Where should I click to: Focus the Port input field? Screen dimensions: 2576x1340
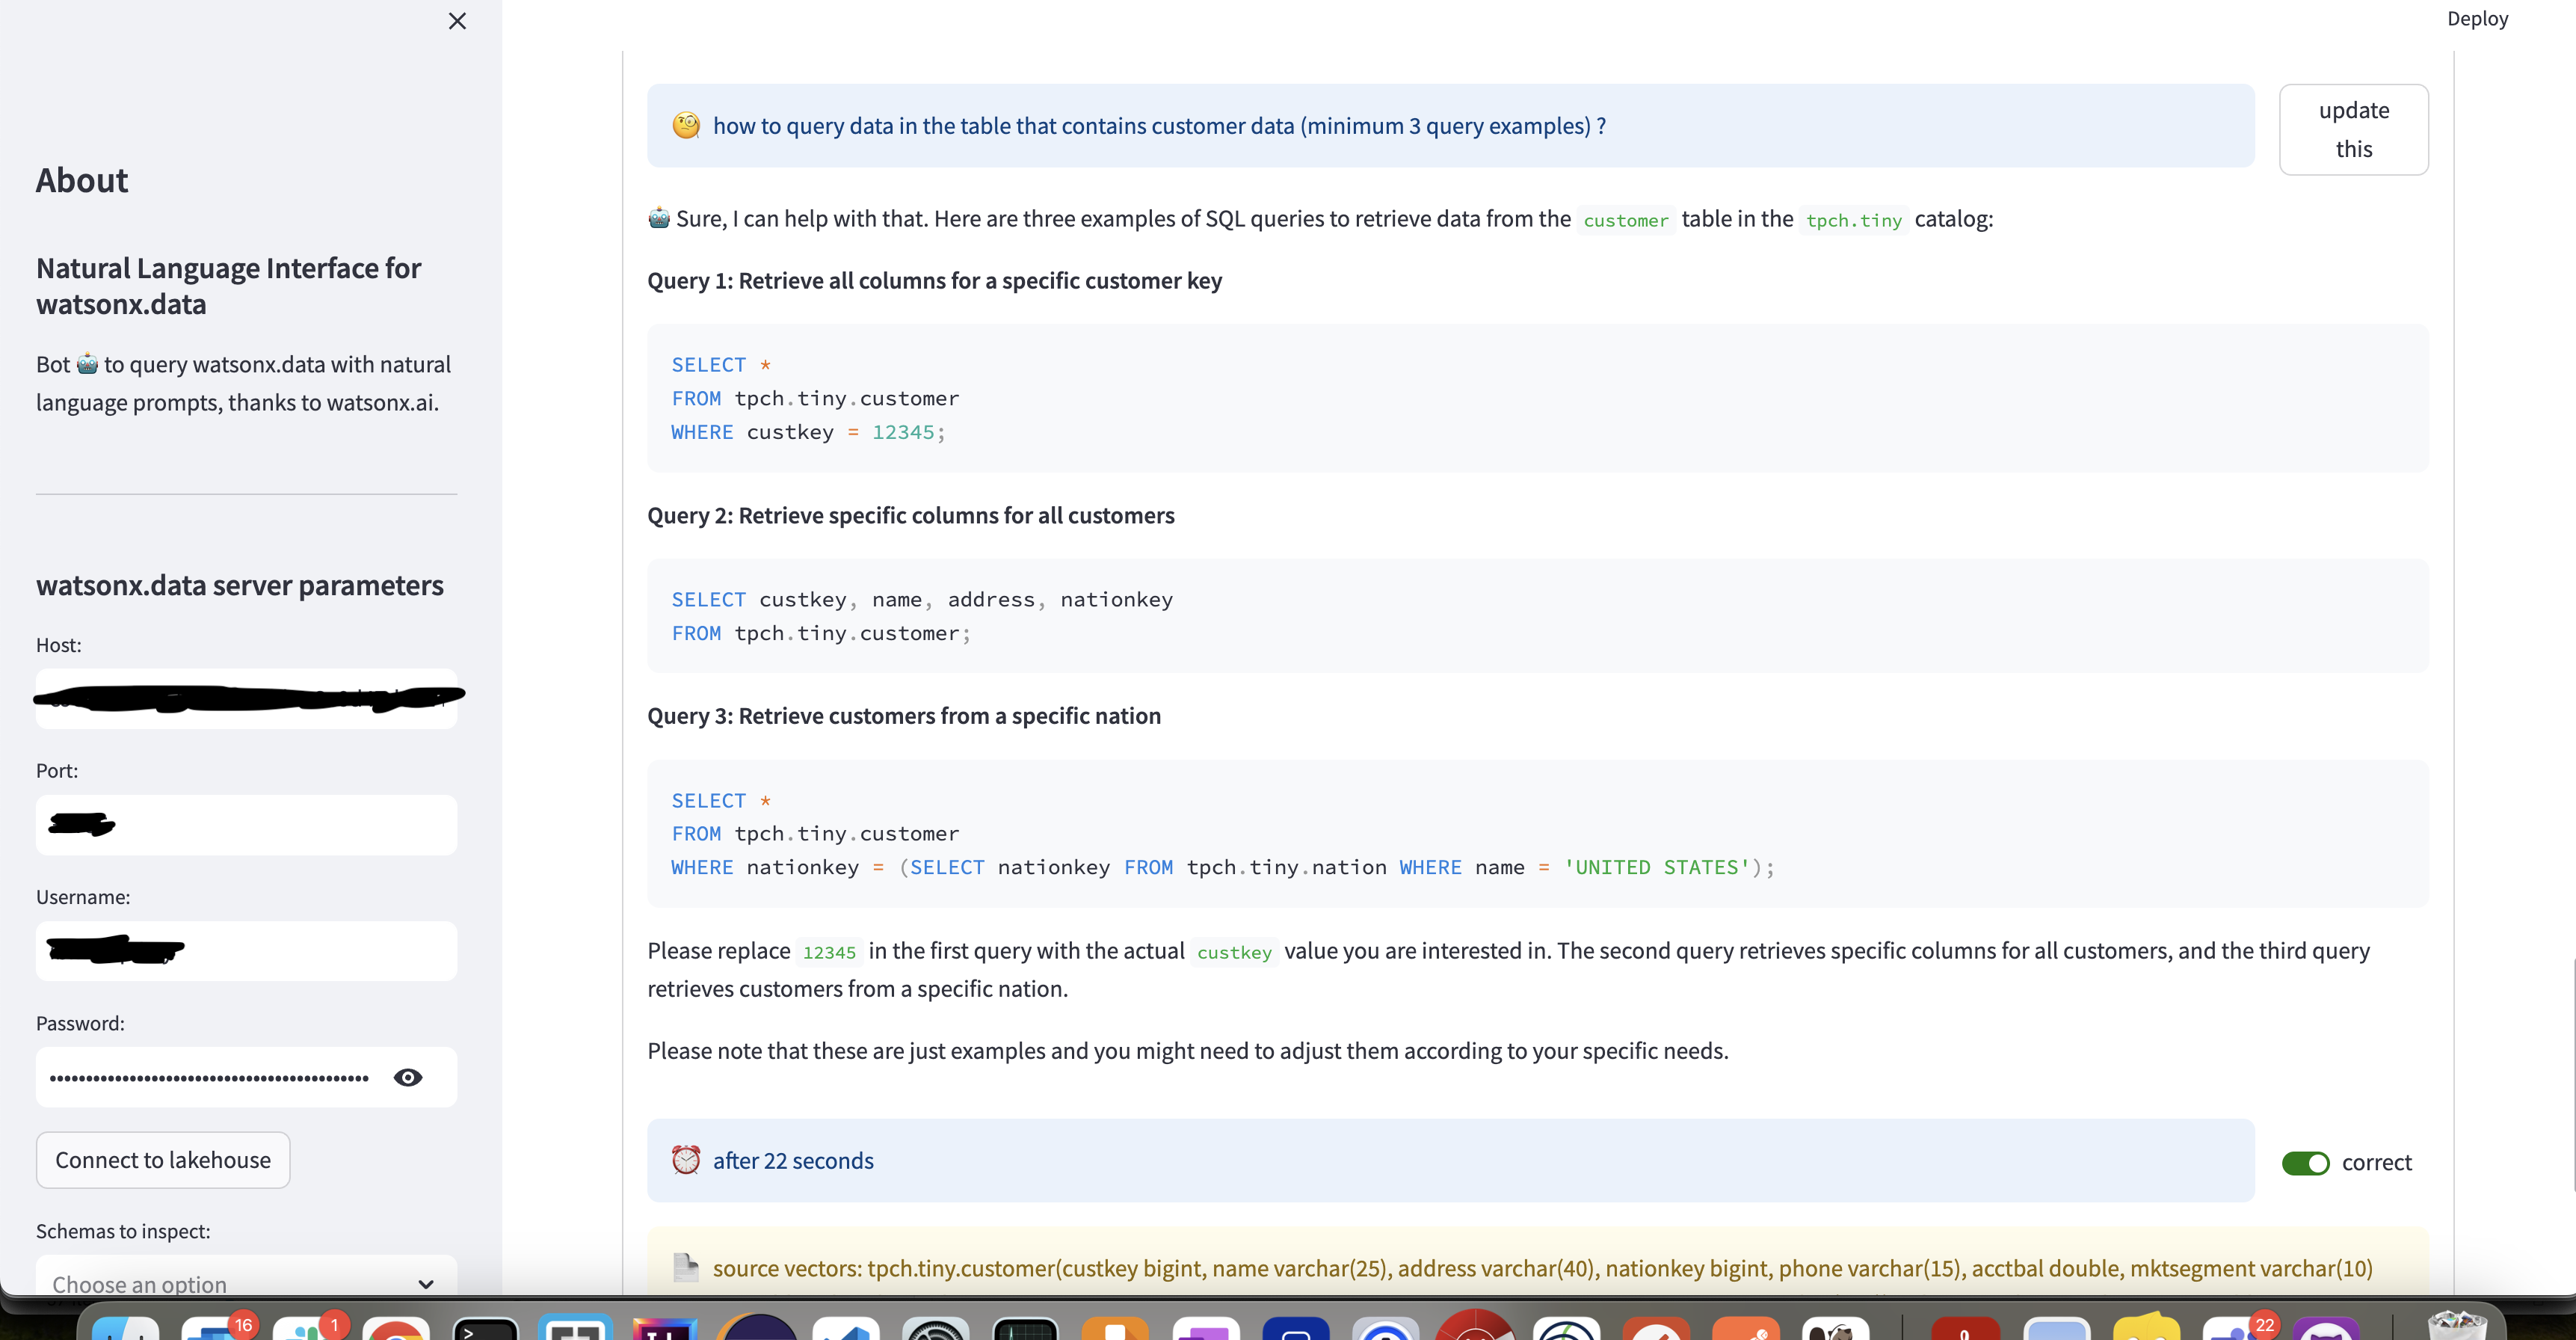click(246, 825)
